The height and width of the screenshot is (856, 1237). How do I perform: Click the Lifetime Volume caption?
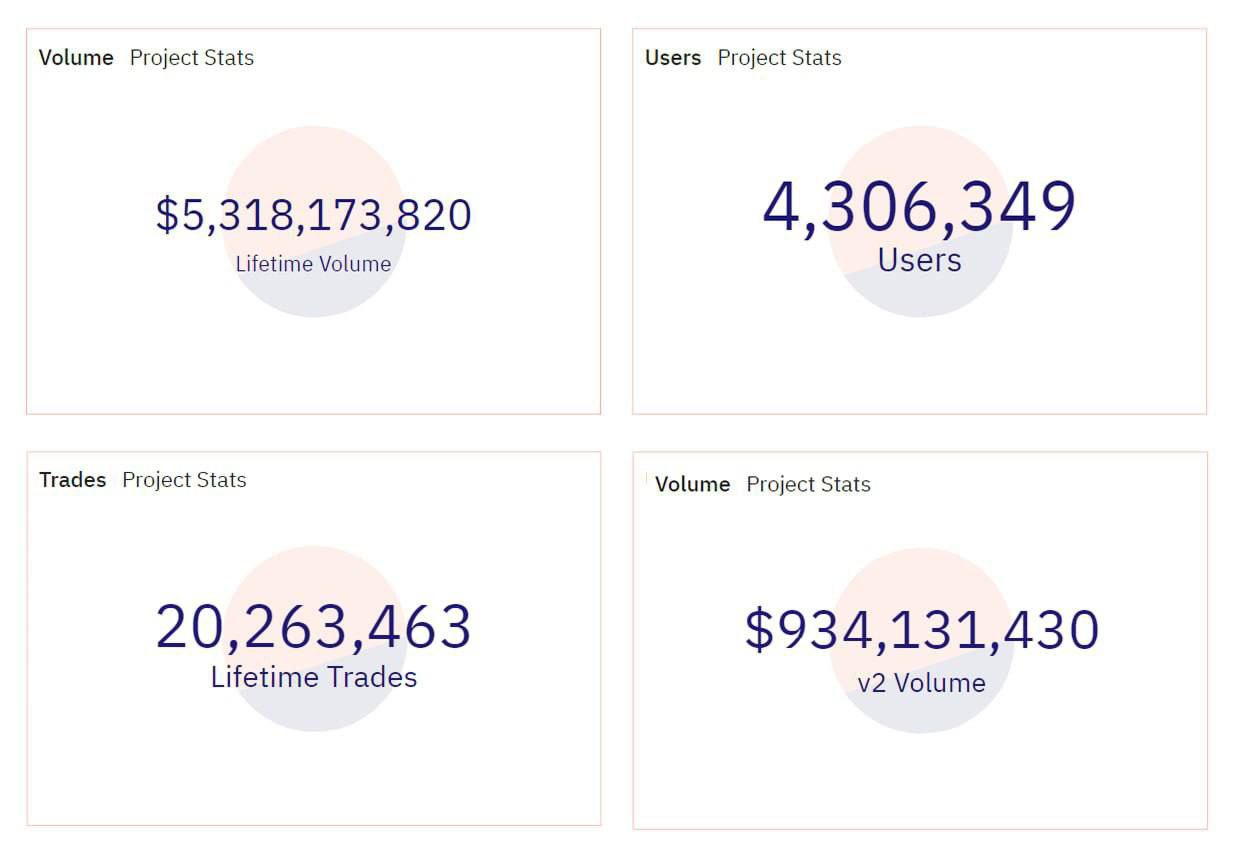click(x=313, y=264)
